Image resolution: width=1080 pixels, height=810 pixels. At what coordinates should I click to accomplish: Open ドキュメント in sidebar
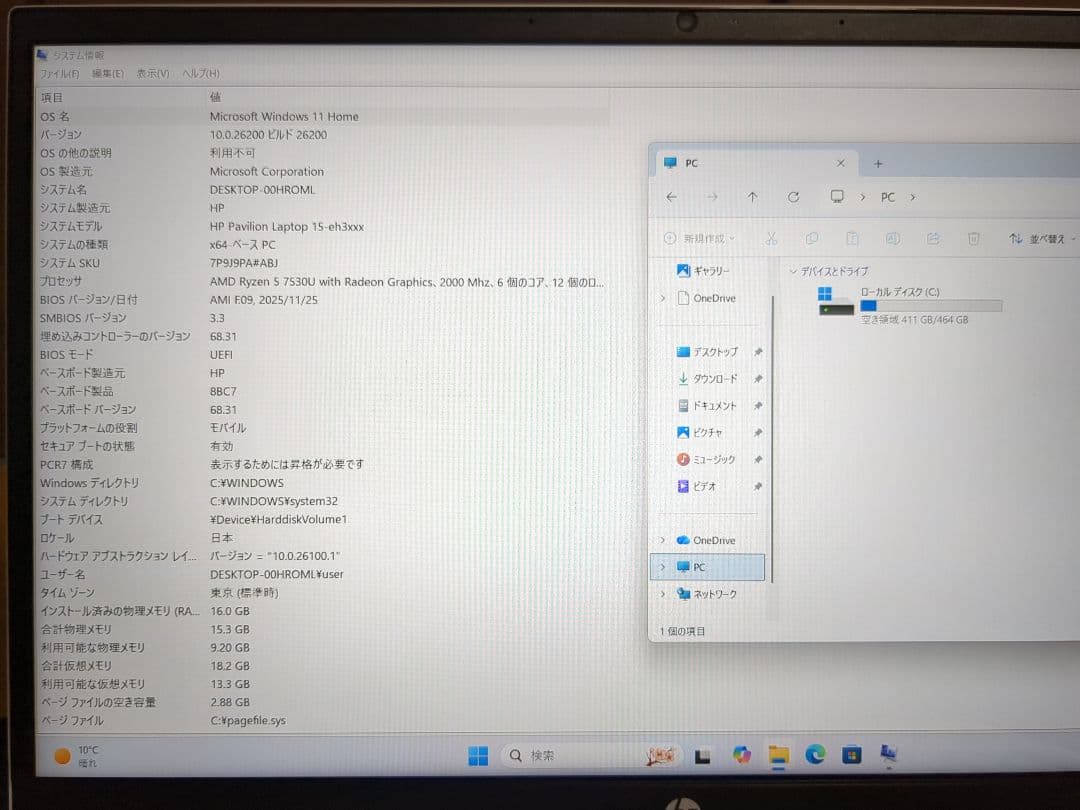tap(707, 406)
